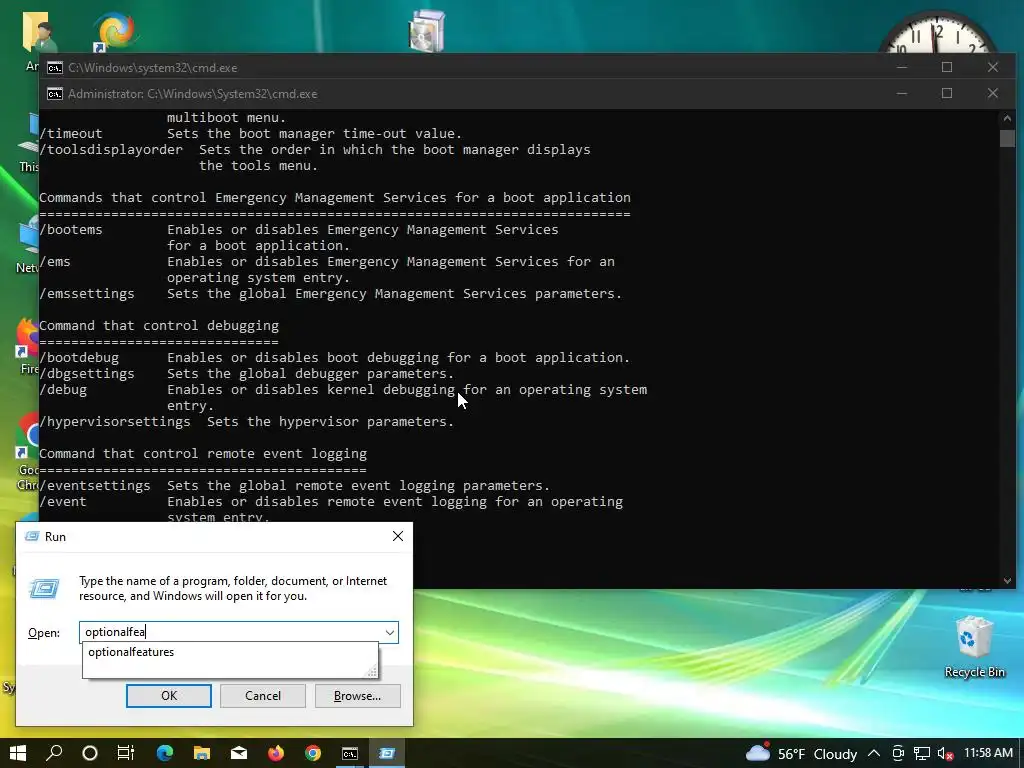Image resolution: width=1024 pixels, height=768 pixels.
Task: Click the Run dialog title icon
Action: click(x=31, y=536)
